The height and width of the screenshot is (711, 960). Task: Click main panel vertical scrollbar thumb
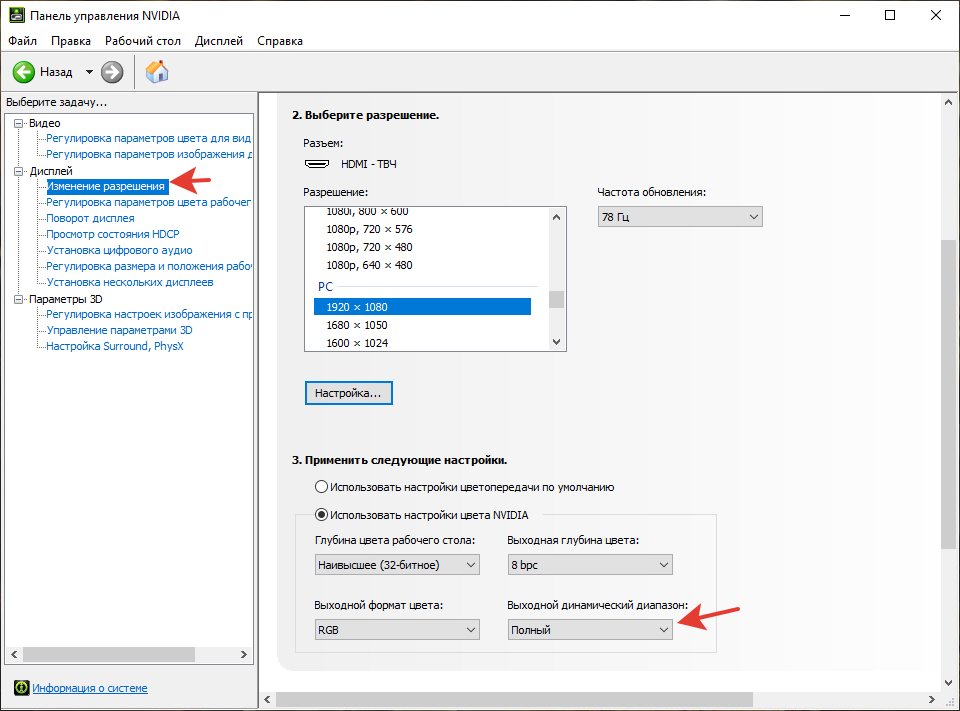point(948,394)
